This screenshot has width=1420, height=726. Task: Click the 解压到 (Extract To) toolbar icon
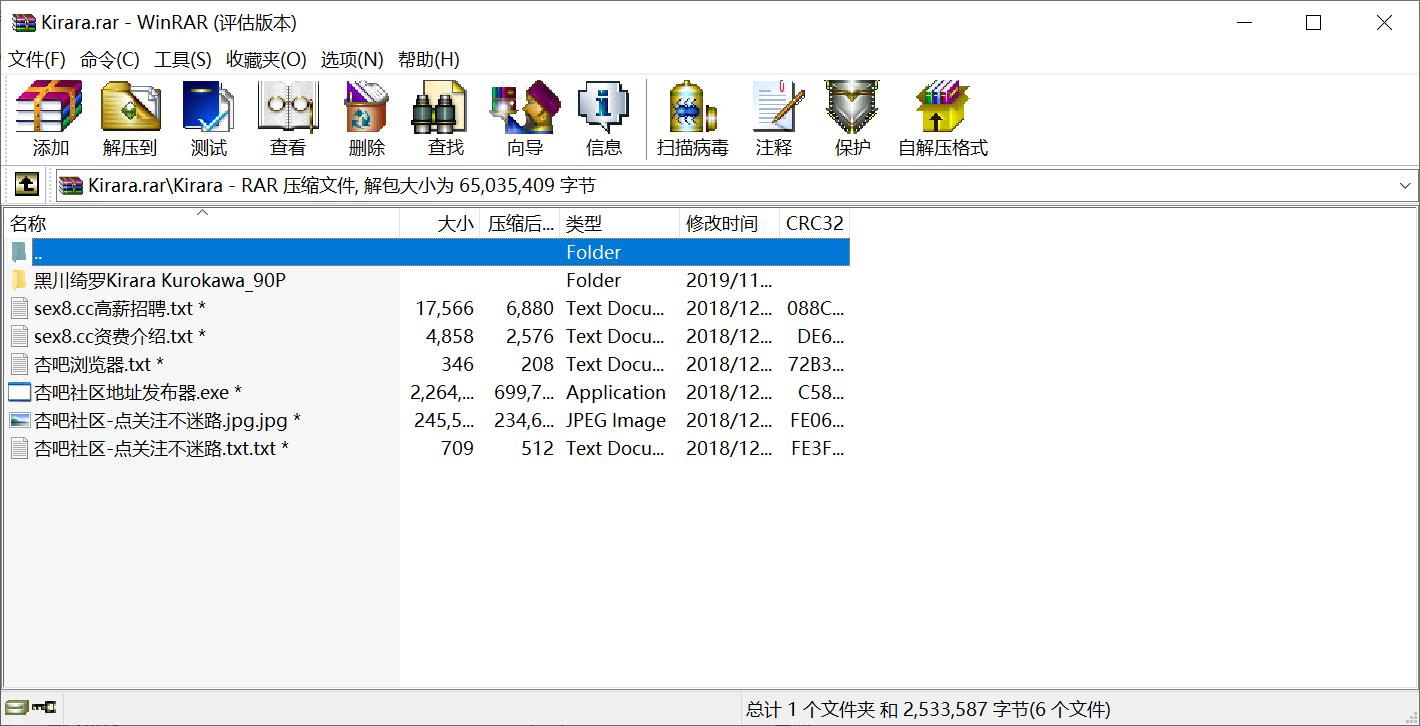pos(130,107)
